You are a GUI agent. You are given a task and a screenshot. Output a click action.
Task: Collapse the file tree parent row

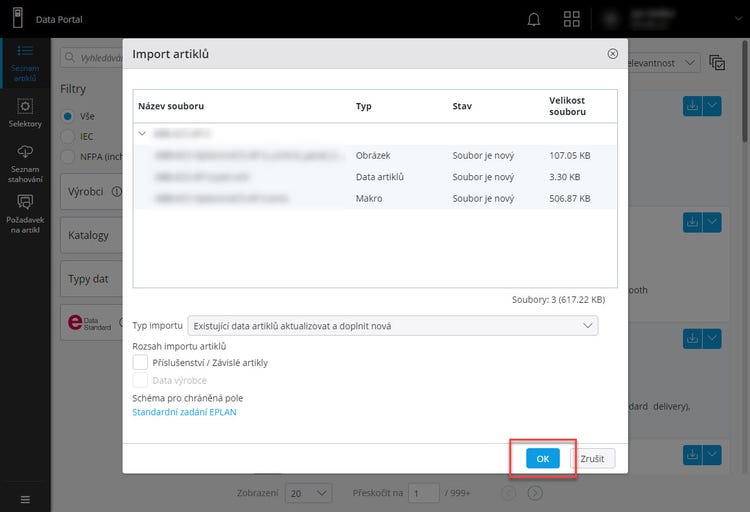[x=143, y=132]
